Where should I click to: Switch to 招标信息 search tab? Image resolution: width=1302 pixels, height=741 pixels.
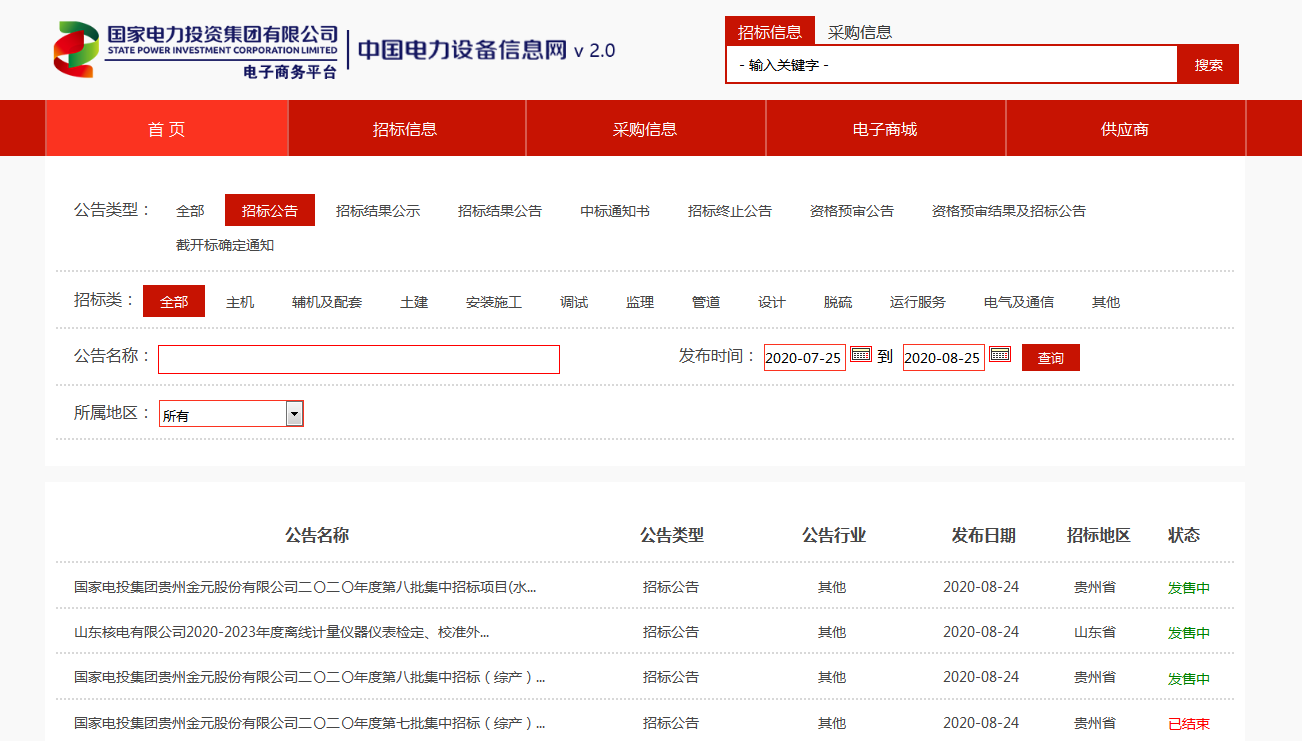point(770,32)
